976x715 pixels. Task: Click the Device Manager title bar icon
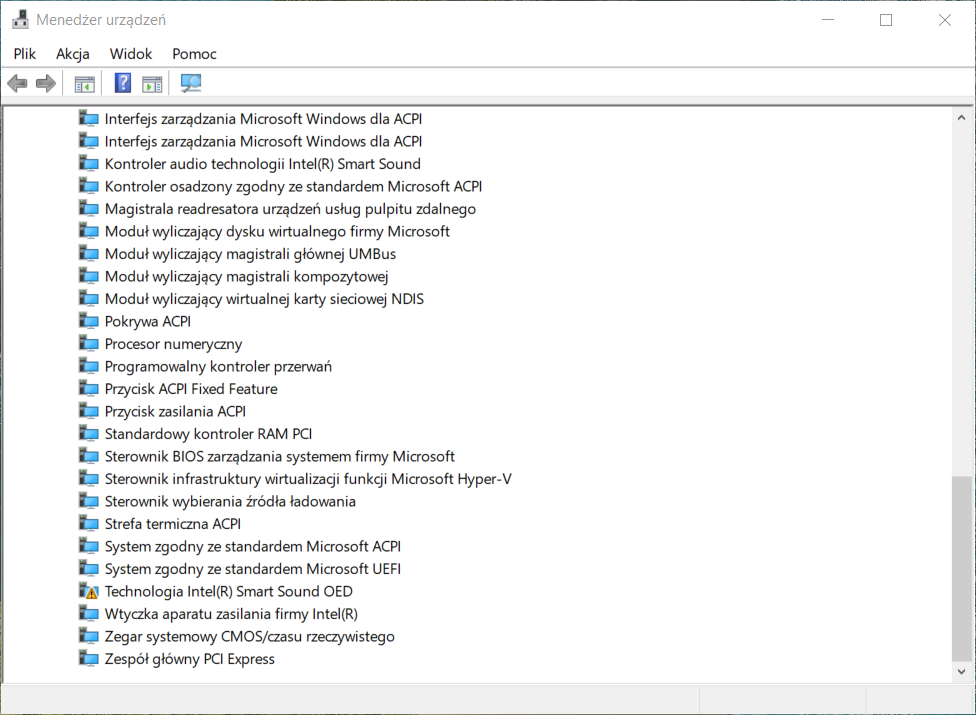20,20
